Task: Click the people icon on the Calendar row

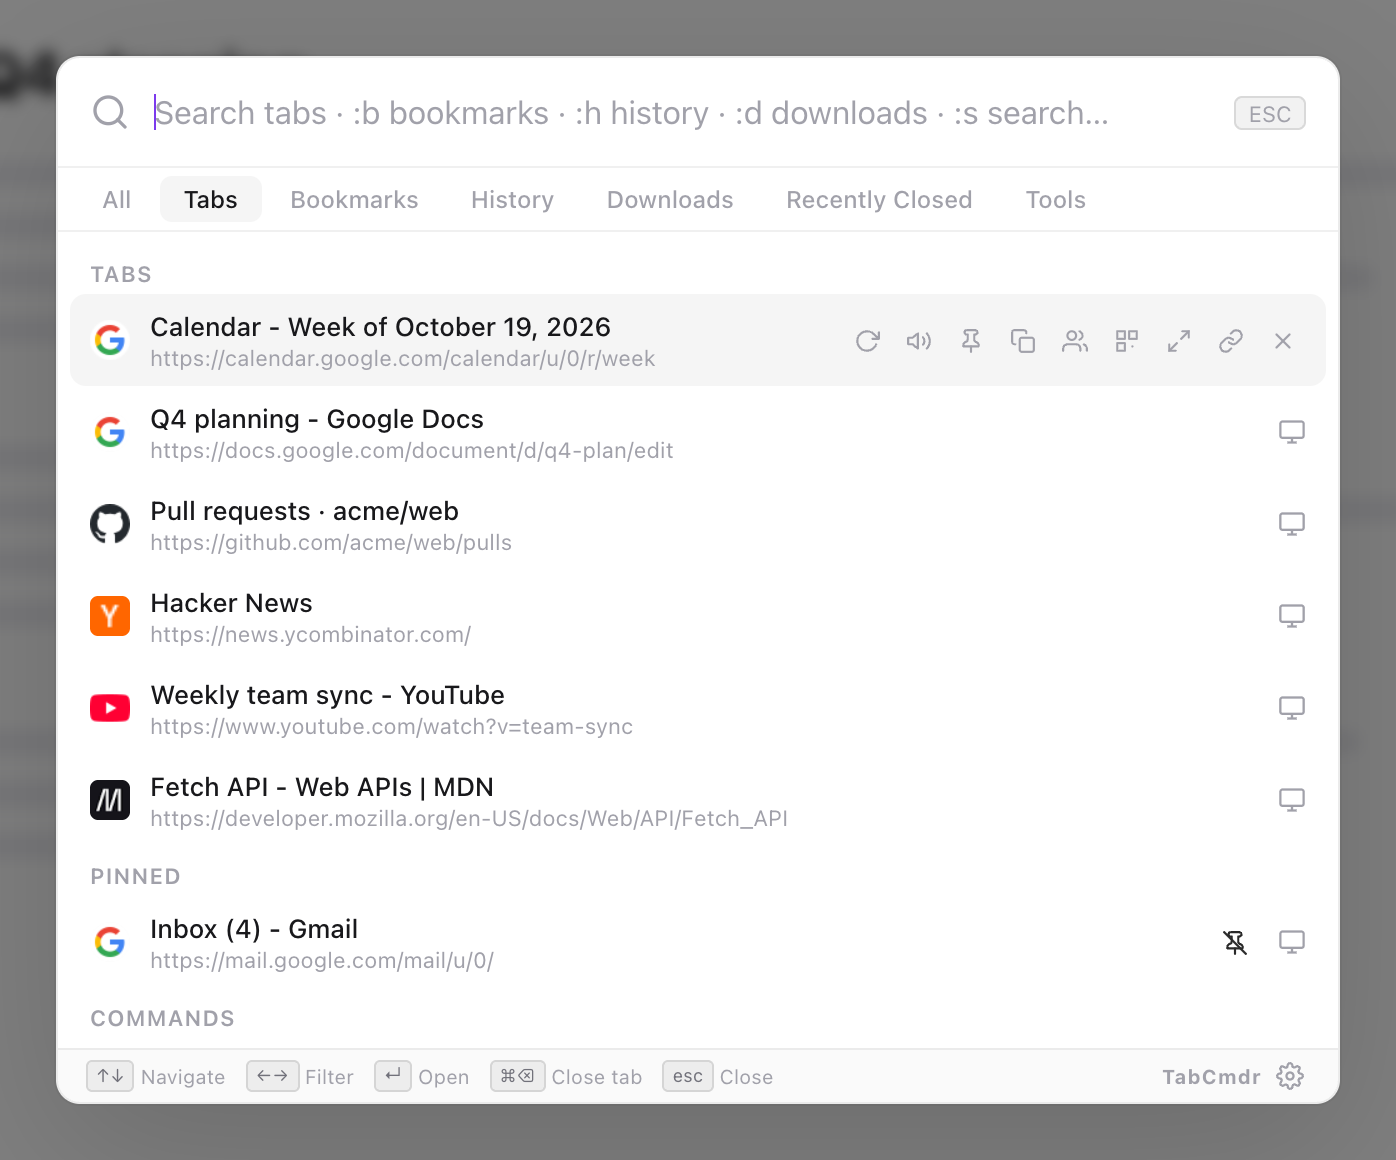Action: click(1075, 341)
